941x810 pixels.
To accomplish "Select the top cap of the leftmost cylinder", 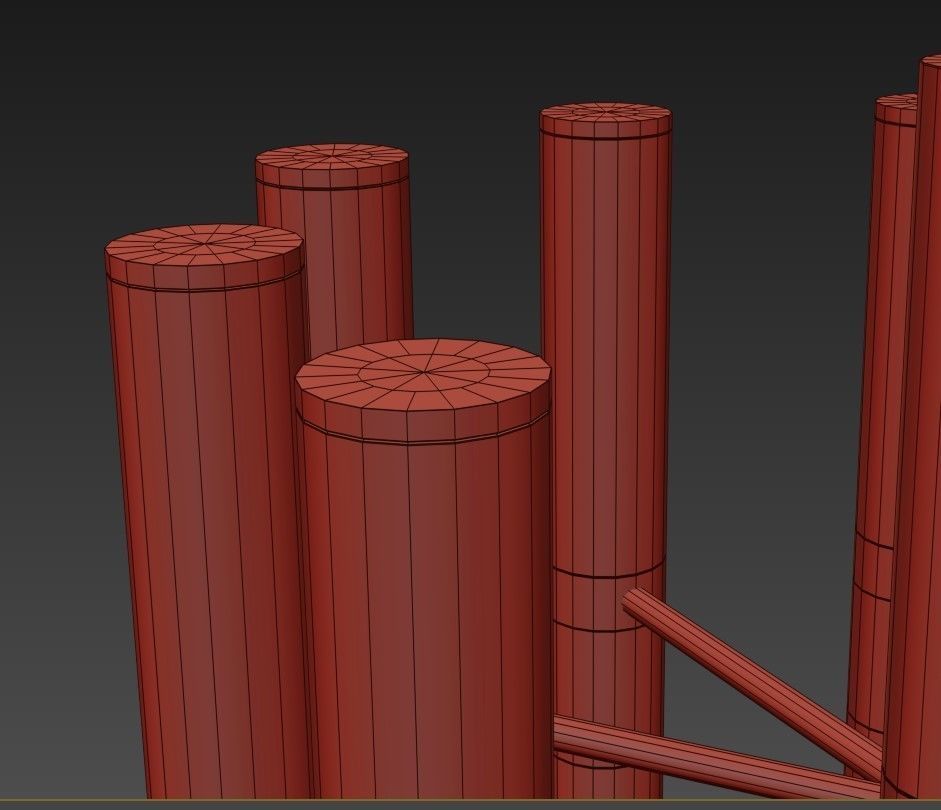I will 203,245.
